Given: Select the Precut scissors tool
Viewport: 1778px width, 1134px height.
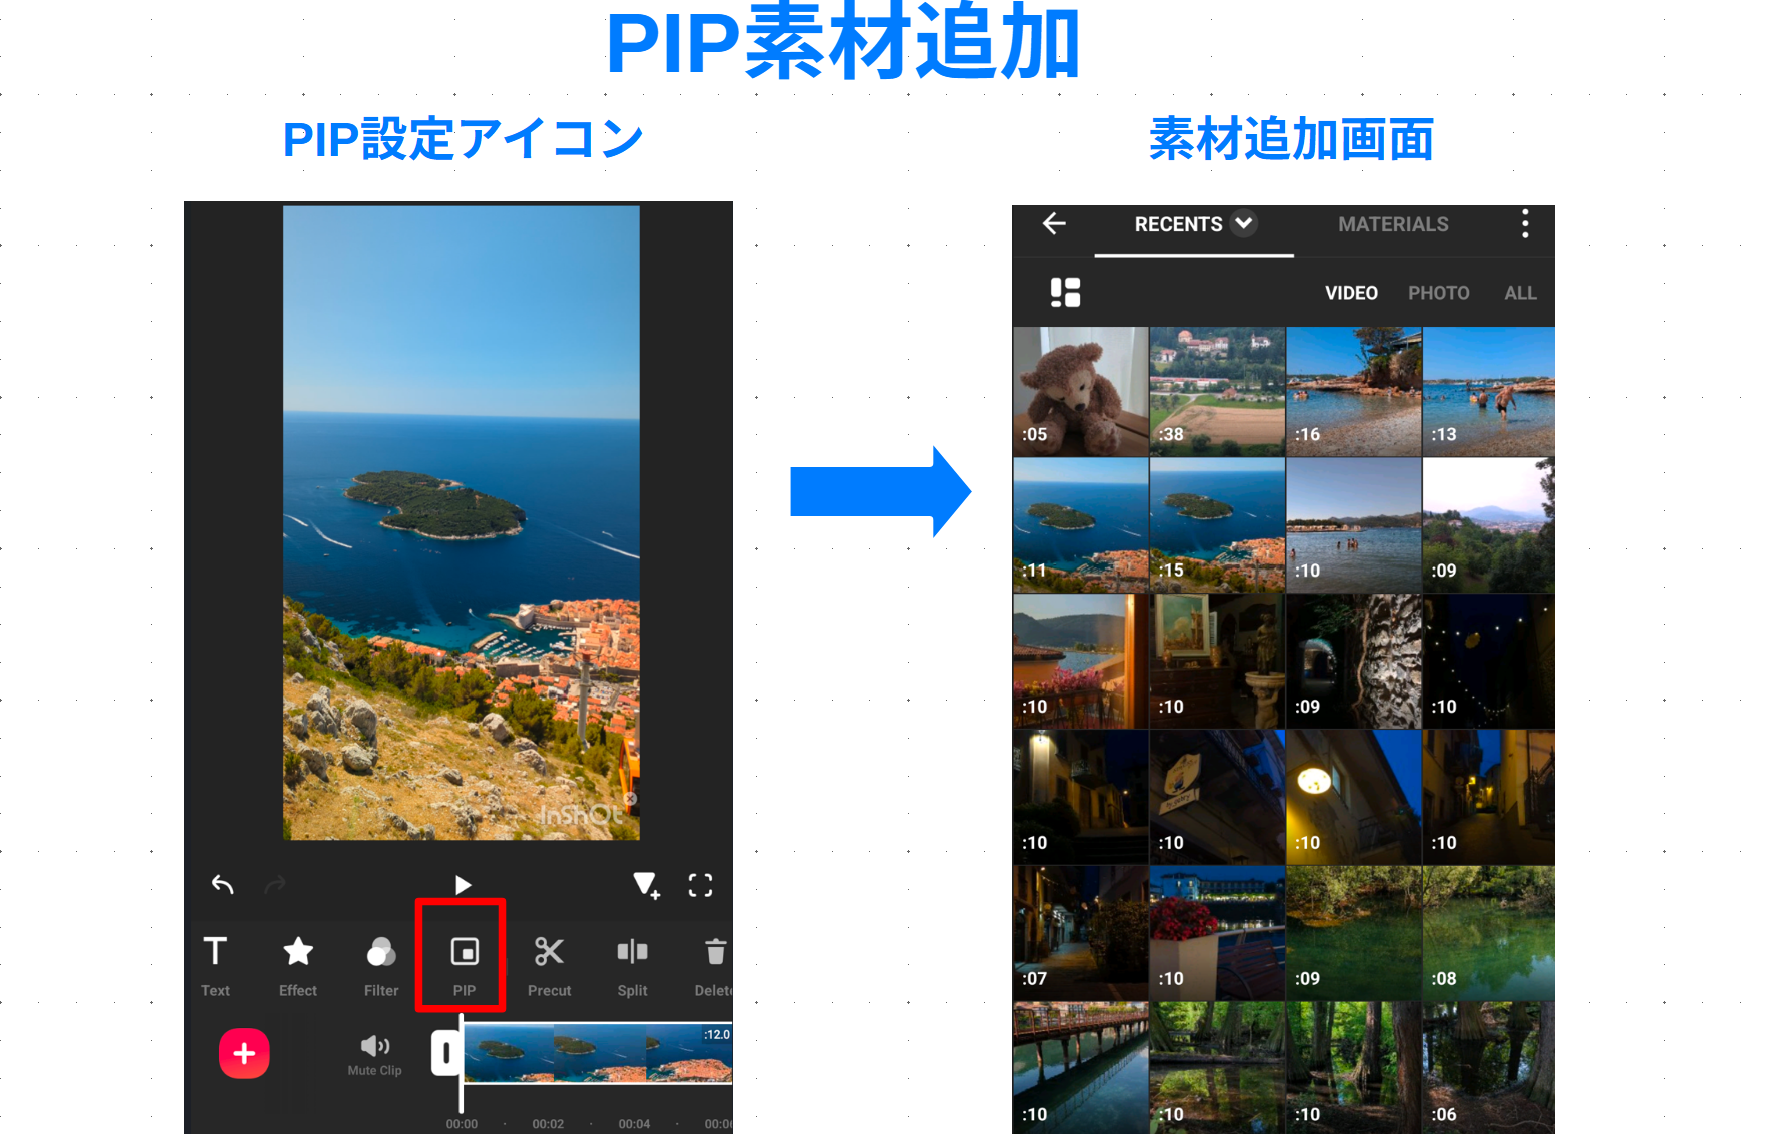Looking at the screenshot, I should point(549,965).
